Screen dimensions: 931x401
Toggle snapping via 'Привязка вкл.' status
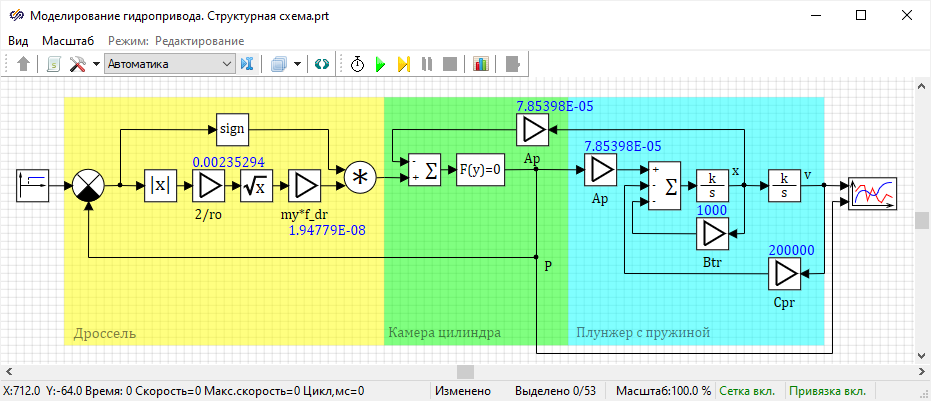click(829, 391)
